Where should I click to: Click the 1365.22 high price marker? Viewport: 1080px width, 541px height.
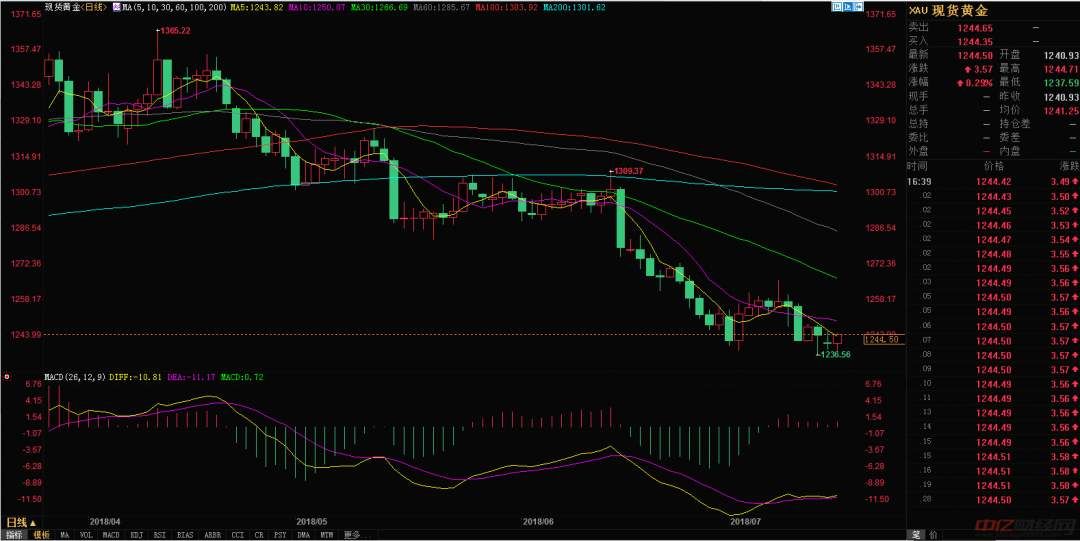pos(172,31)
